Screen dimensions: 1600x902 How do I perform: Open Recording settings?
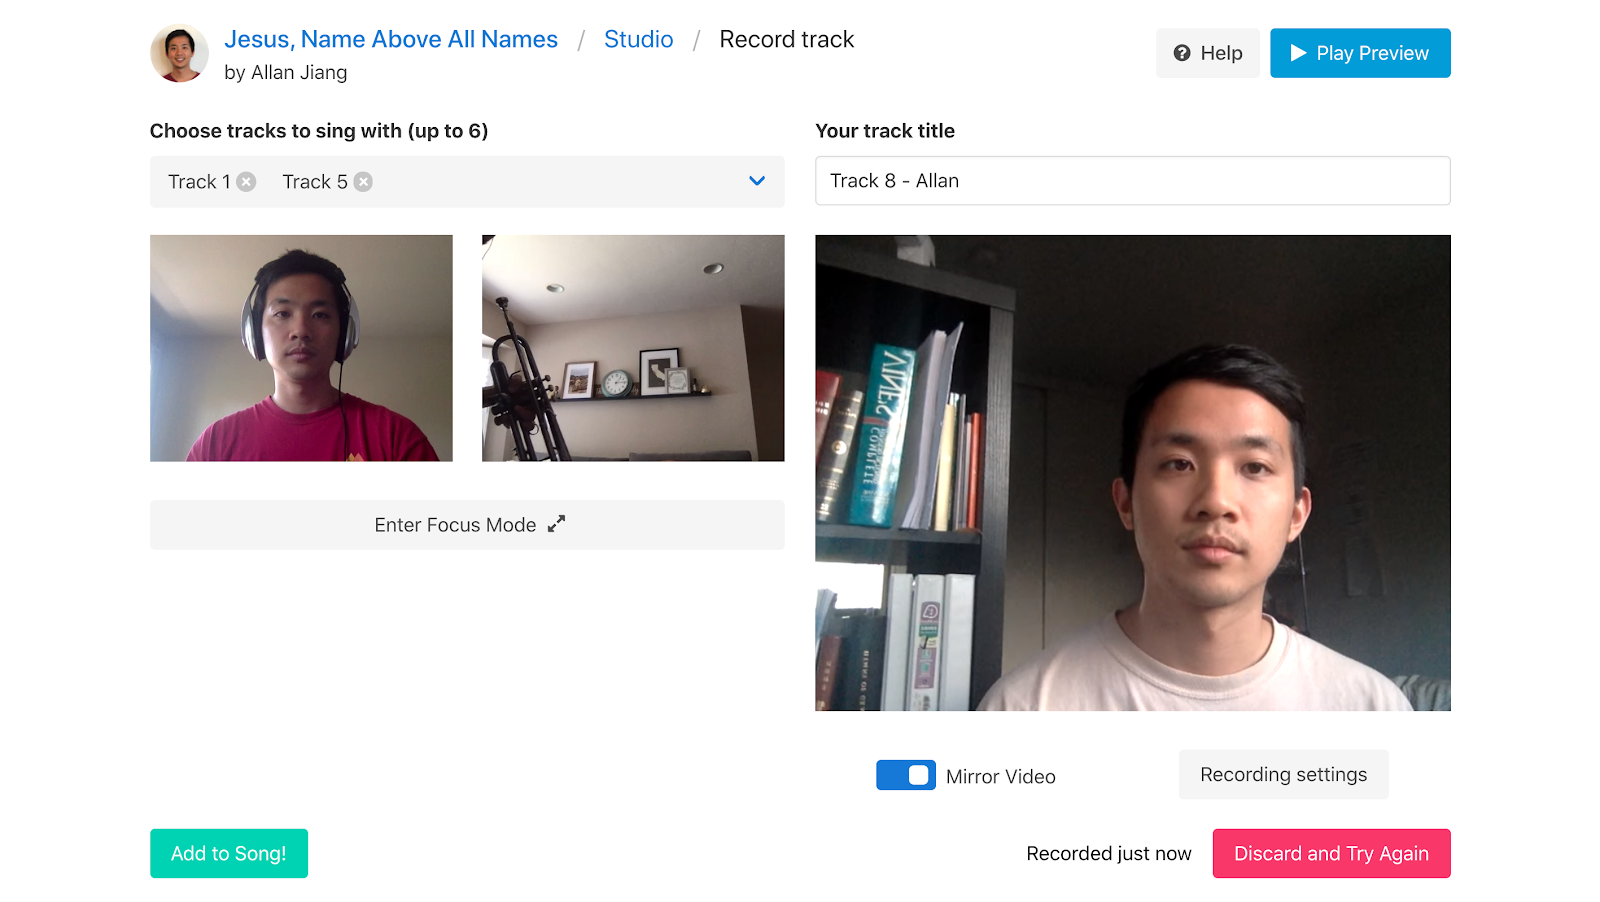pos(1283,775)
